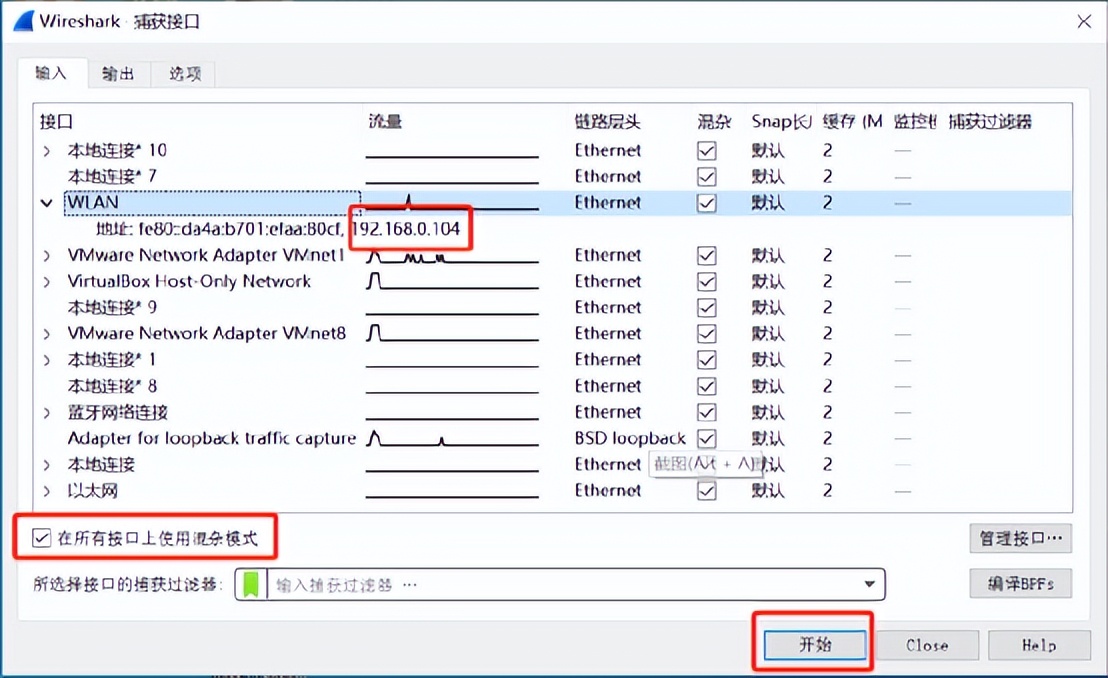Image resolution: width=1108 pixels, height=678 pixels.
Task: Click the 编译BPFs button
Action: (x=1020, y=584)
